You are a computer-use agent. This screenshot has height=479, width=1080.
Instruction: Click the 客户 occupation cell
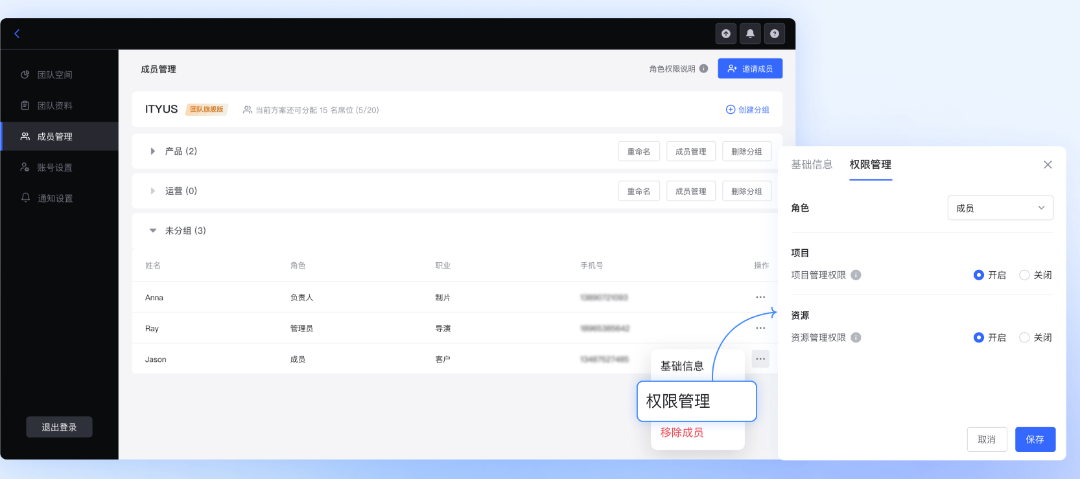(443, 359)
